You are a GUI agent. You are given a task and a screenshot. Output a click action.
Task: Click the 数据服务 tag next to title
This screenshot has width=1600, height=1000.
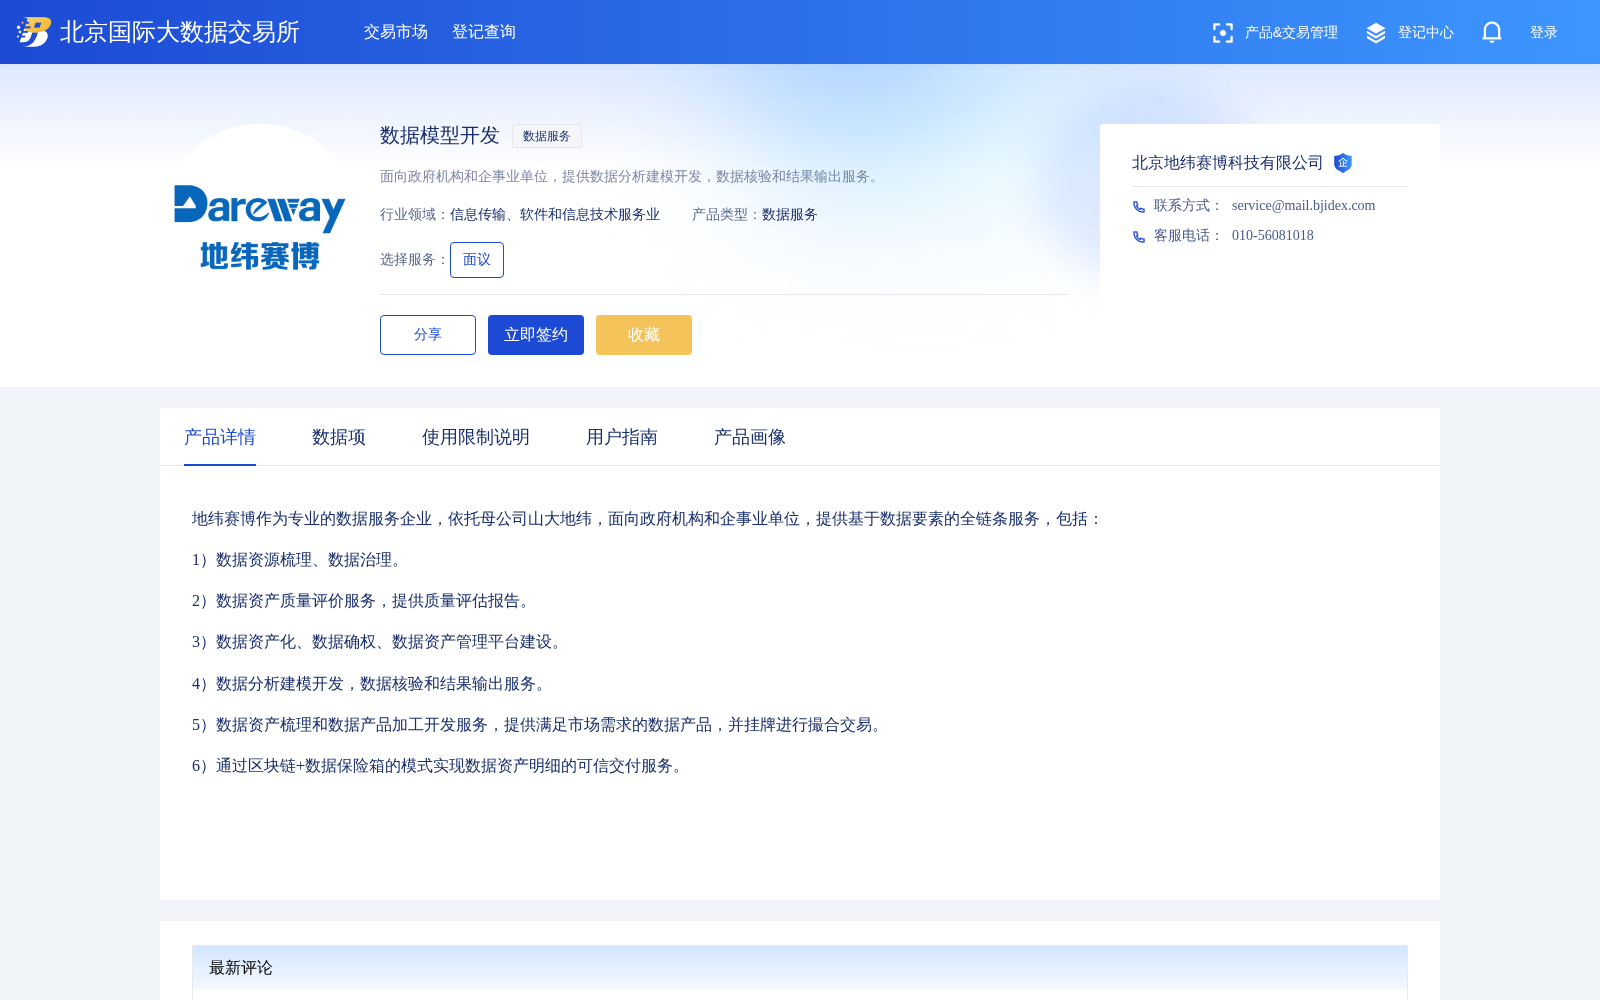coord(547,136)
